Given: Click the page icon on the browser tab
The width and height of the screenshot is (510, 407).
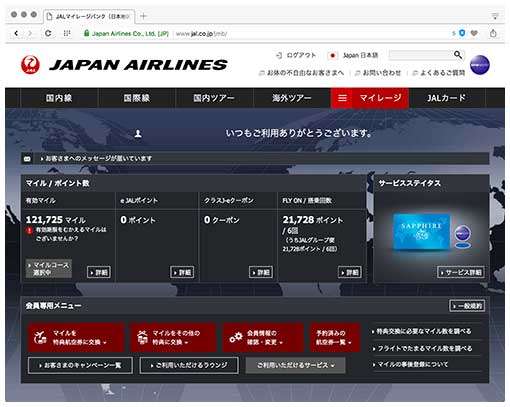Looking at the screenshot, I should pyautogui.click(x=49, y=16).
